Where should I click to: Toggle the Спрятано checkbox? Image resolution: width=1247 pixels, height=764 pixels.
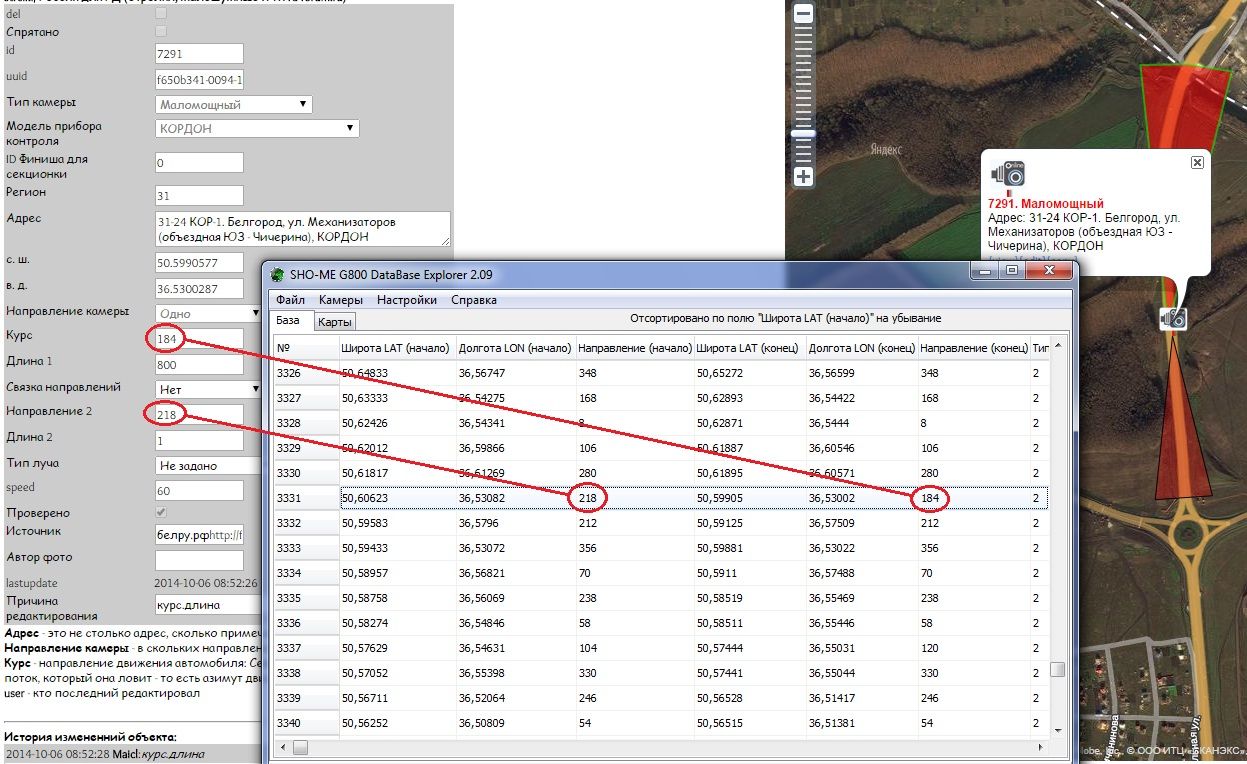[x=161, y=32]
